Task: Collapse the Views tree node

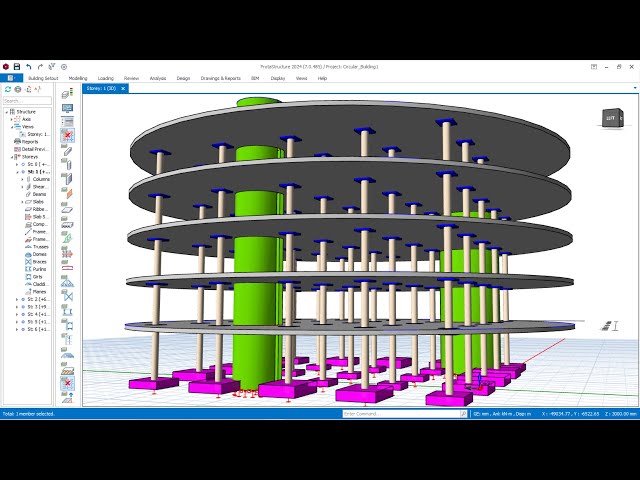Action: pyautogui.click(x=11, y=127)
